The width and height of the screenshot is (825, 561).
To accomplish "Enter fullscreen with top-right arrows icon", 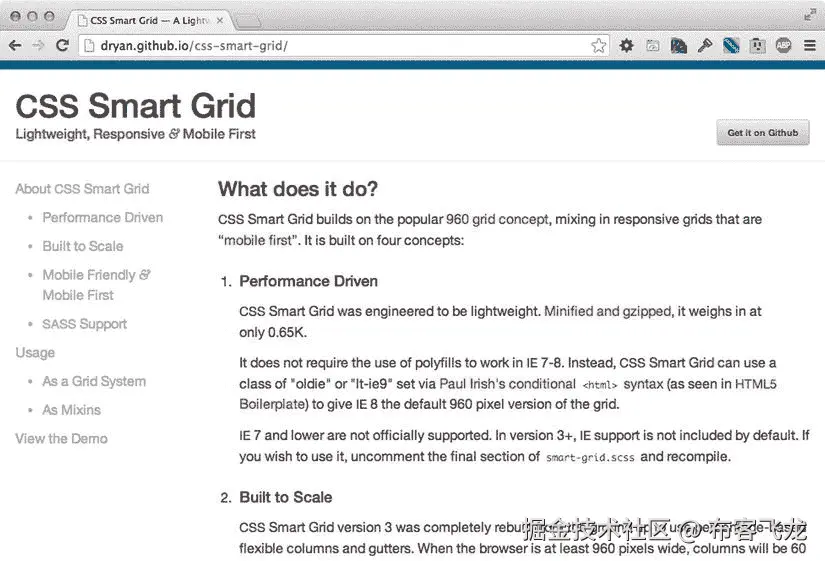I will pyautogui.click(x=810, y=15).
